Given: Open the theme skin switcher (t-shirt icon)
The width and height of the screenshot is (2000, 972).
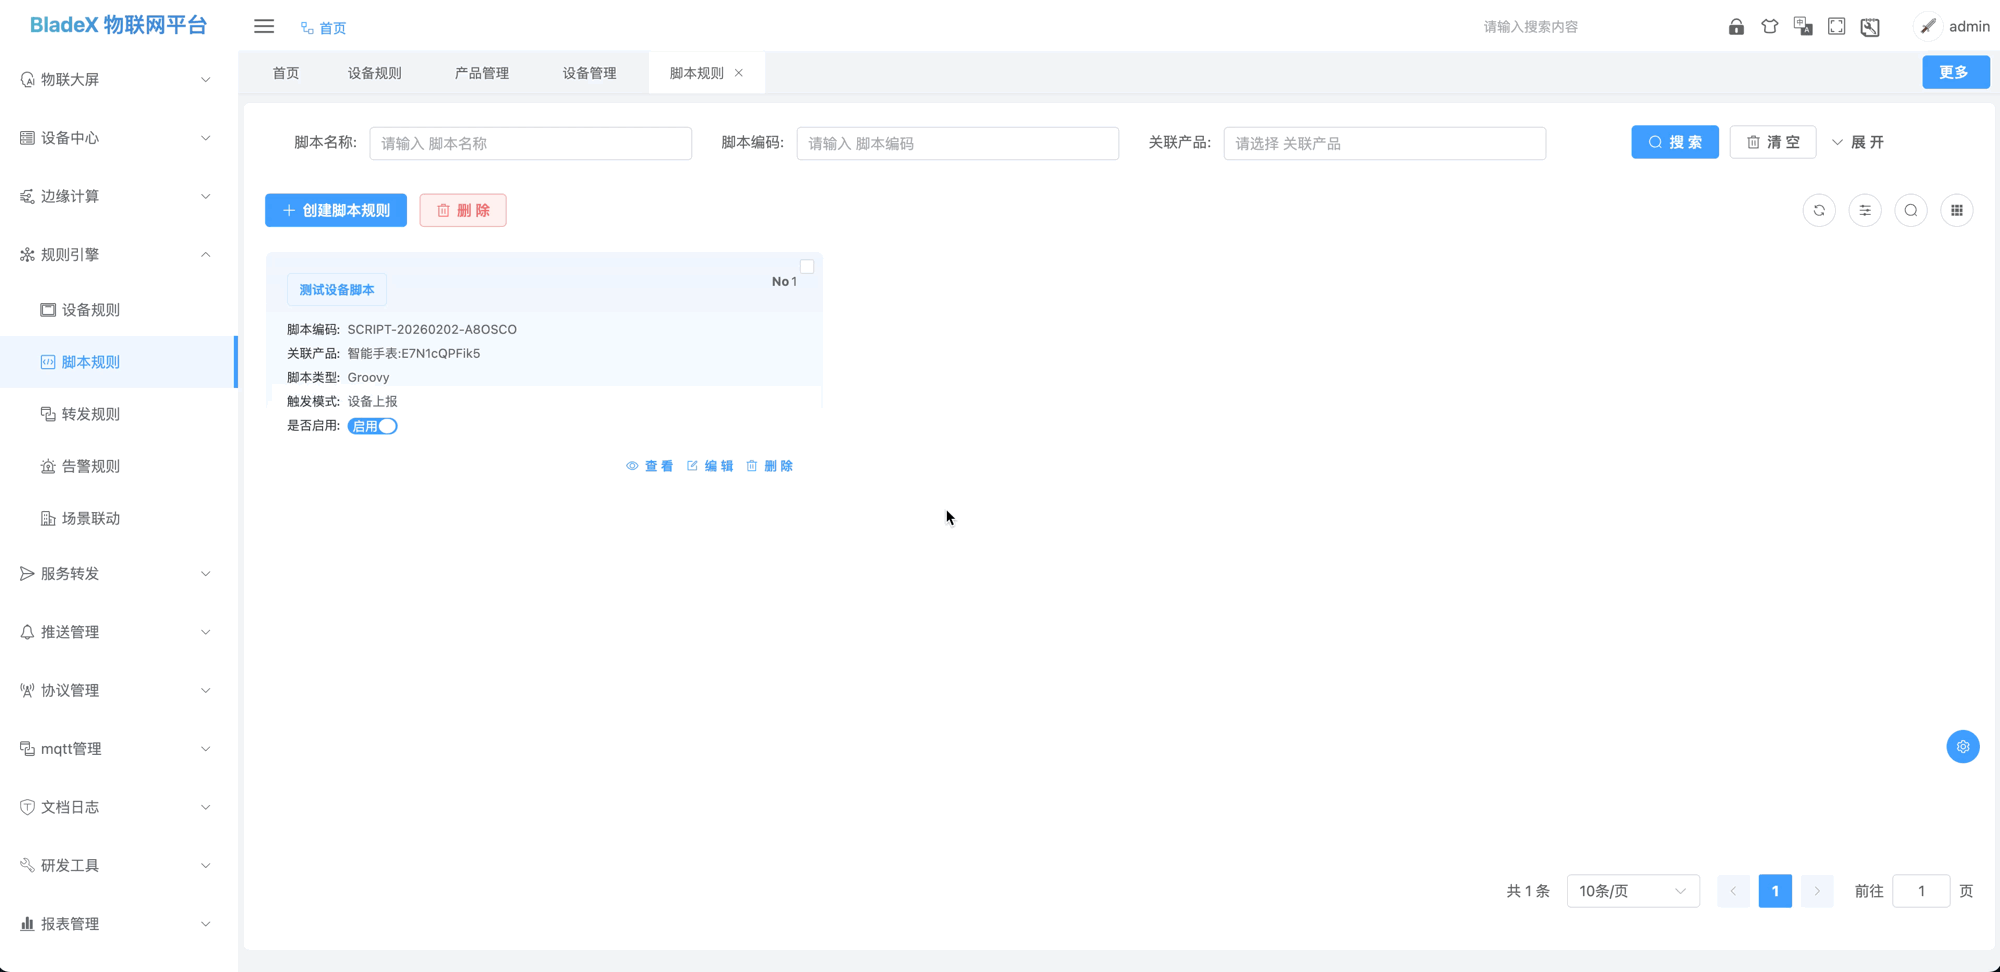Looking at the screenshot, I should (x=1770, y=26).
